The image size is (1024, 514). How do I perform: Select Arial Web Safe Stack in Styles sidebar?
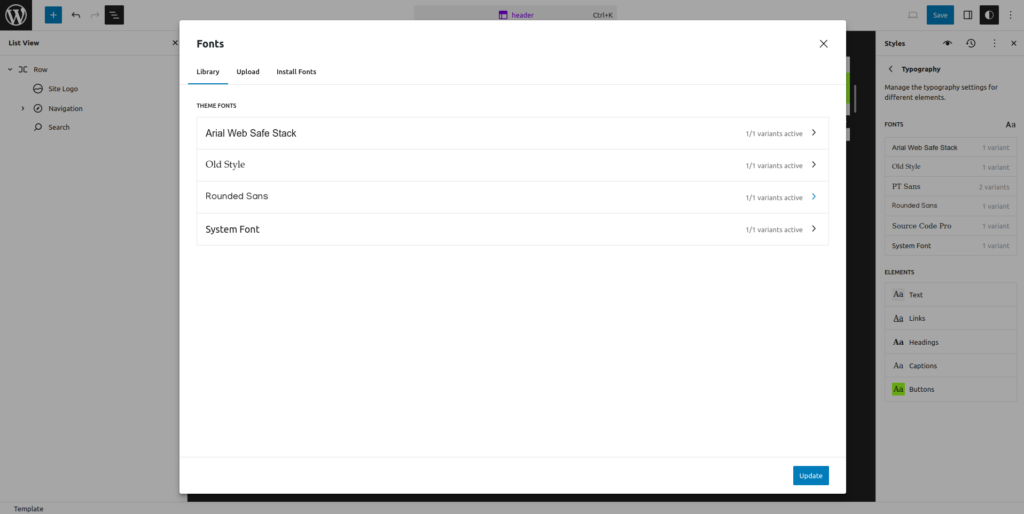pyautogui.click(x=950, y=148)
